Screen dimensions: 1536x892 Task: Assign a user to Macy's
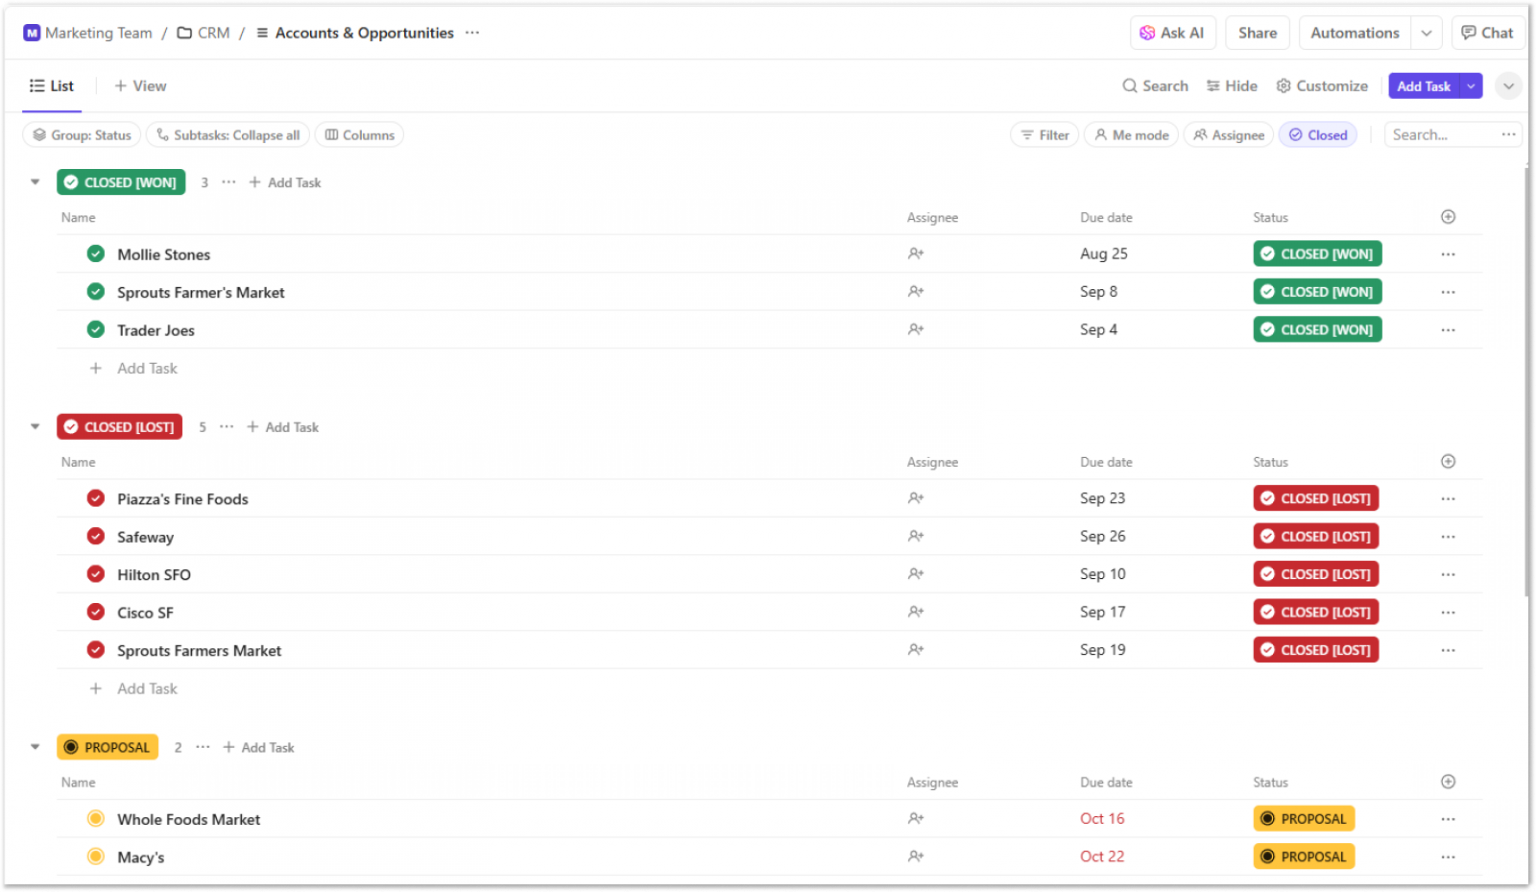[x=915, y=857]
